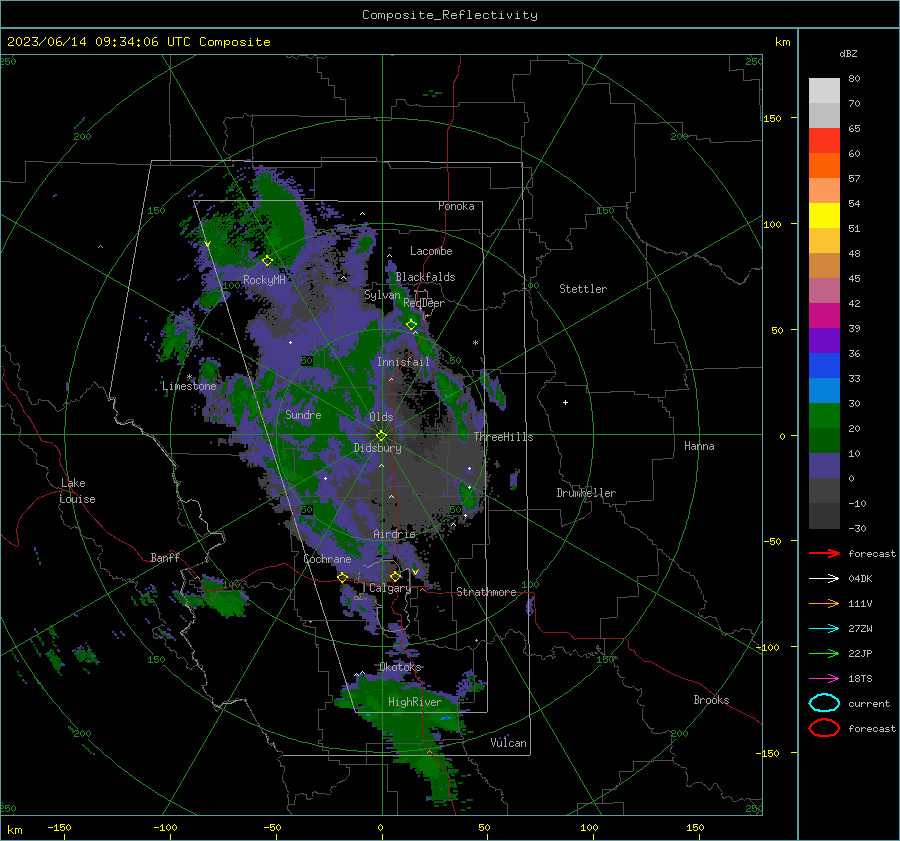
Task: Click the asterisk marker beside Limestone
Action: tap(189, 377)
